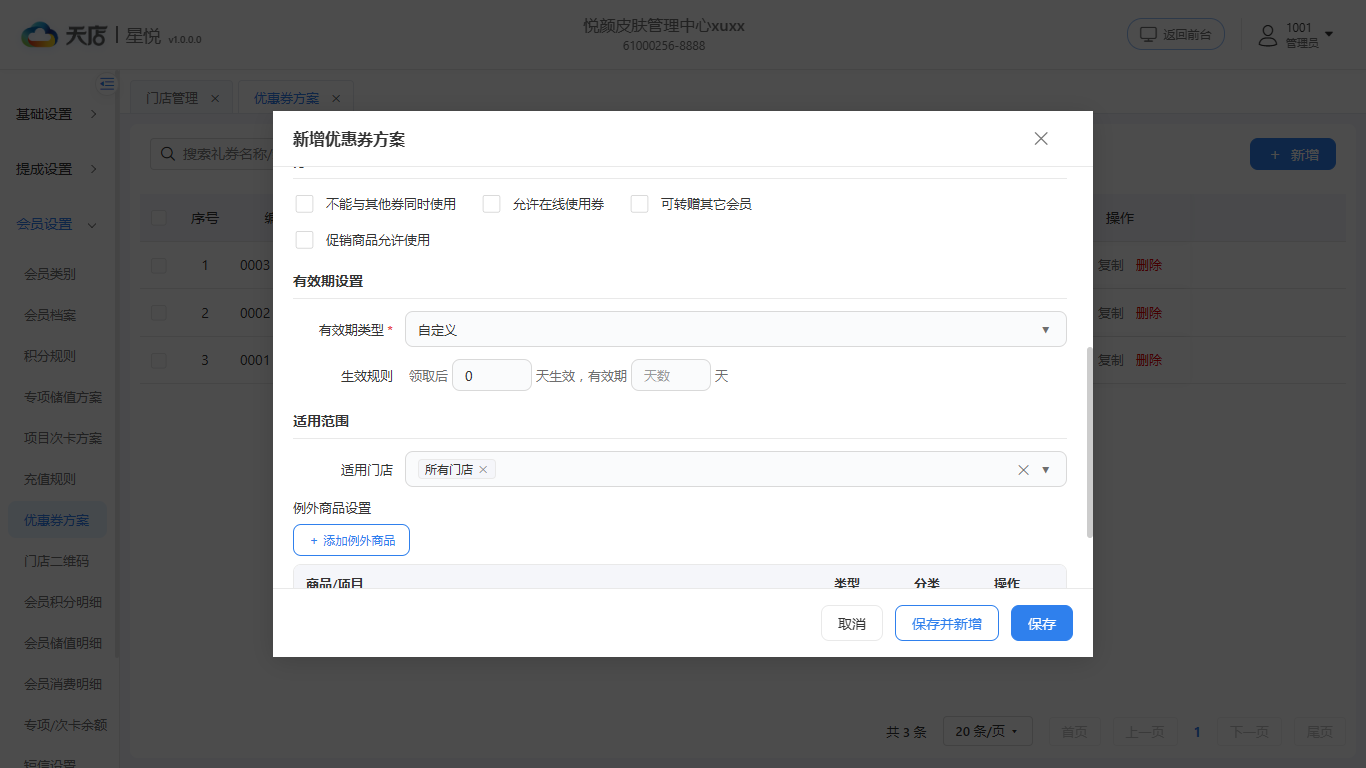Click the 领取后 days input field
The image size is (1366, 768).
[492, 376]
